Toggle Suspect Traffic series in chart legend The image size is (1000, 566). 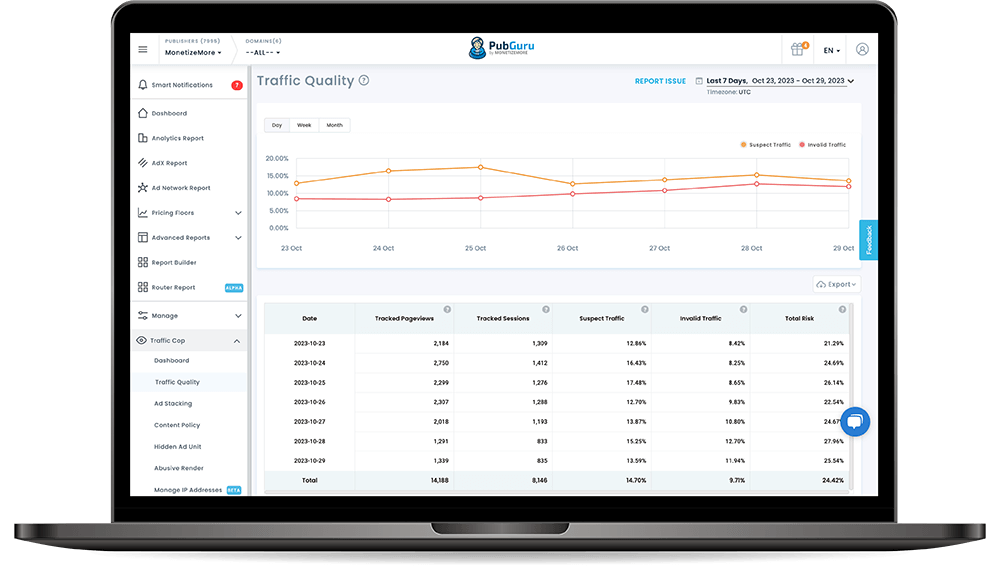[765, 145]
